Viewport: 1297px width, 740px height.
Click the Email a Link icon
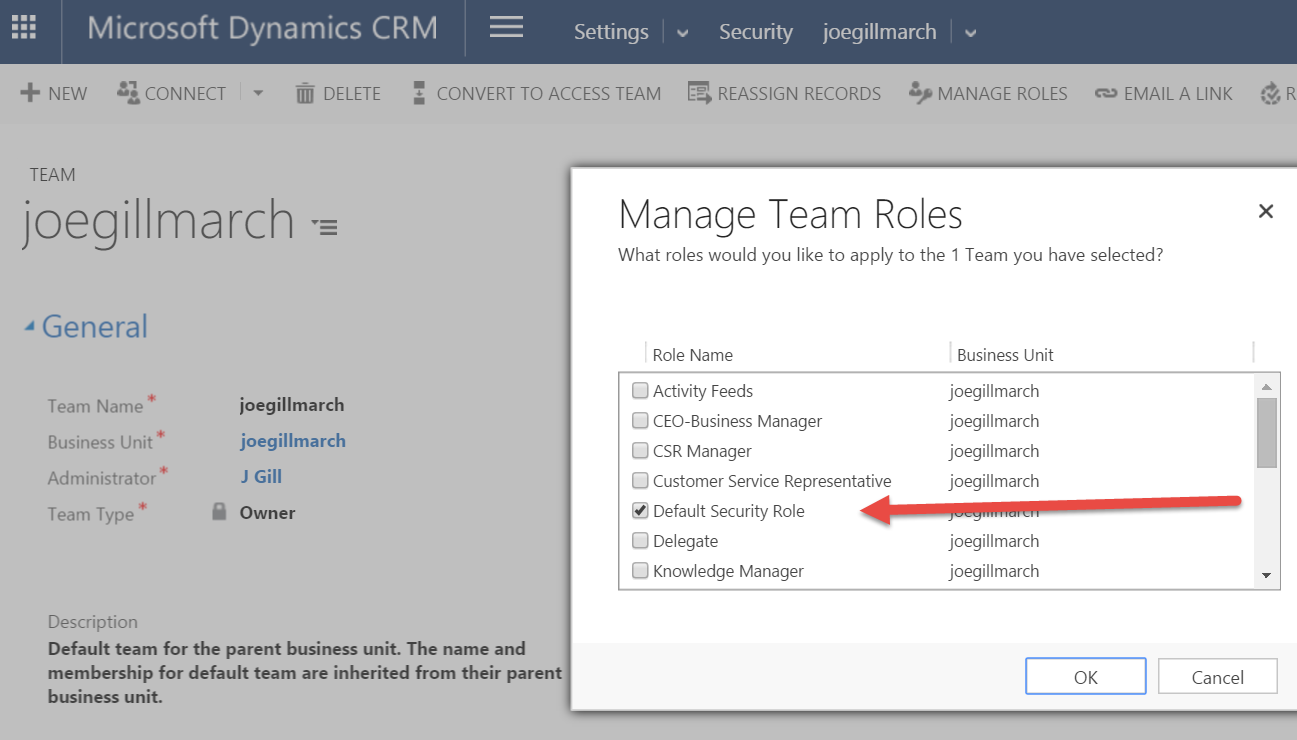coord(1105,94)
